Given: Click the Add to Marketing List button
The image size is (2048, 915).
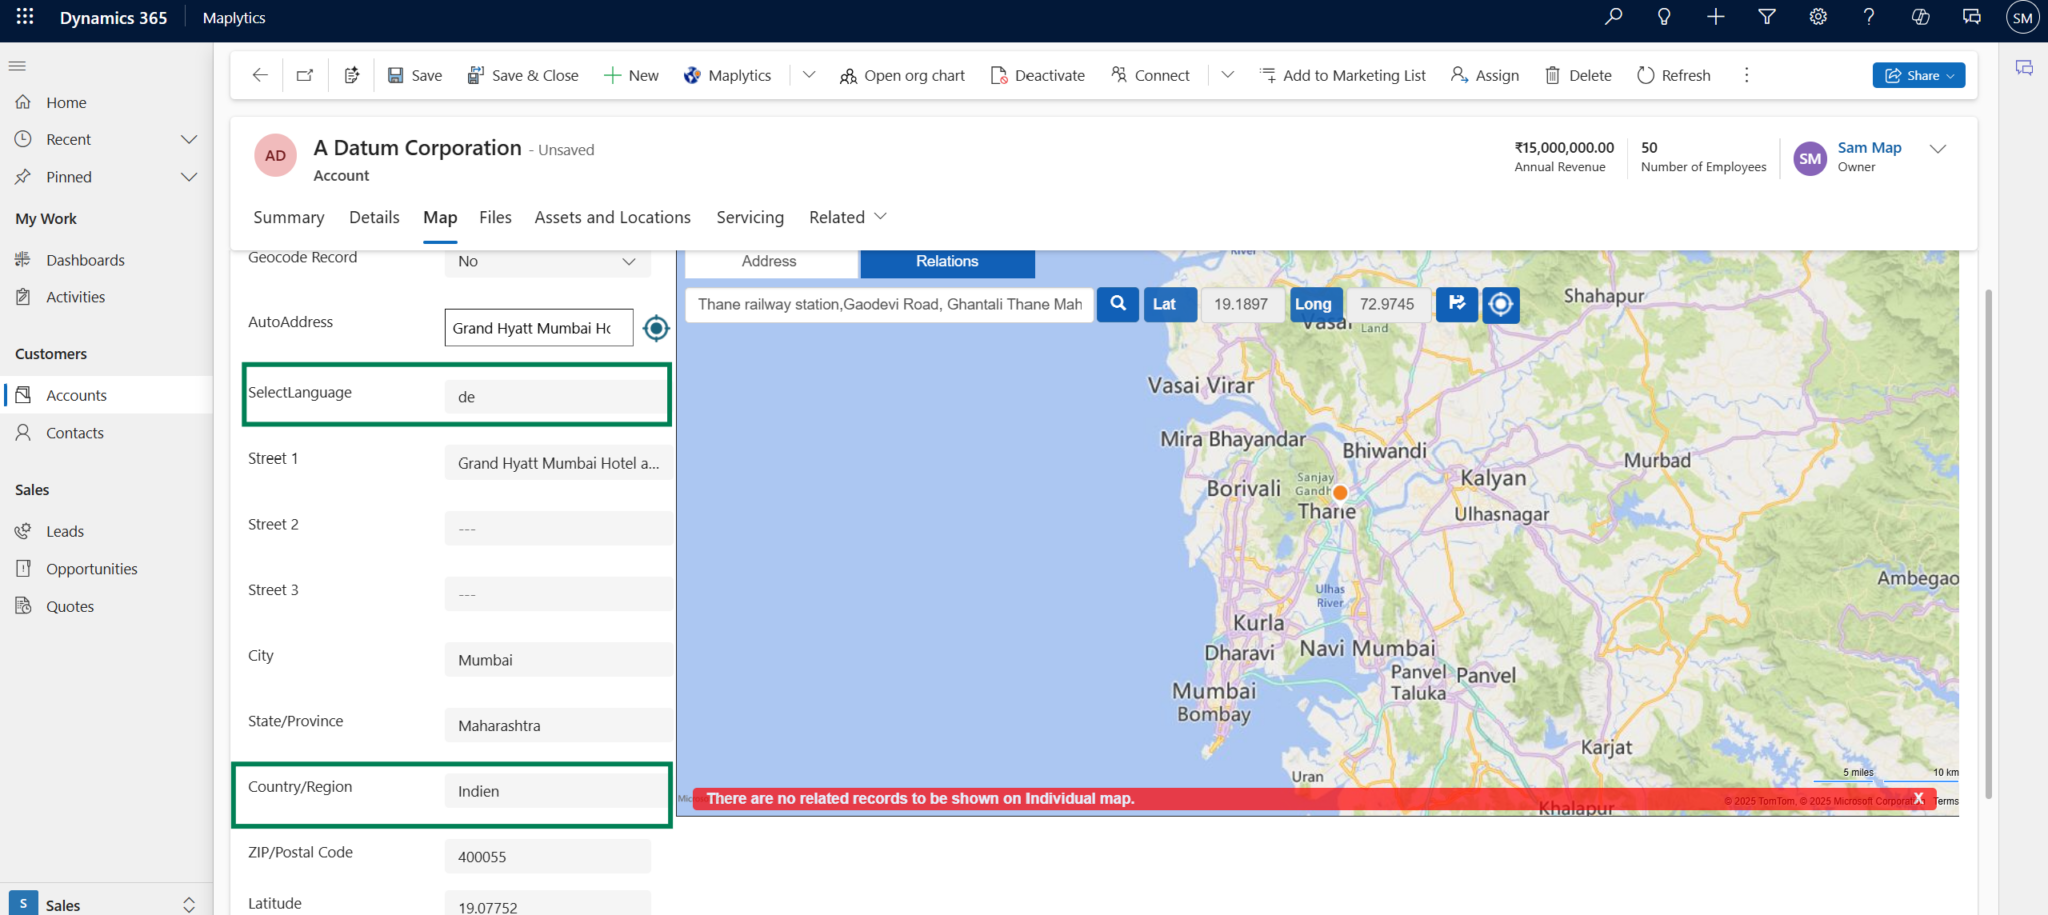Looking at the screenshot, I should coord(1342,75).
